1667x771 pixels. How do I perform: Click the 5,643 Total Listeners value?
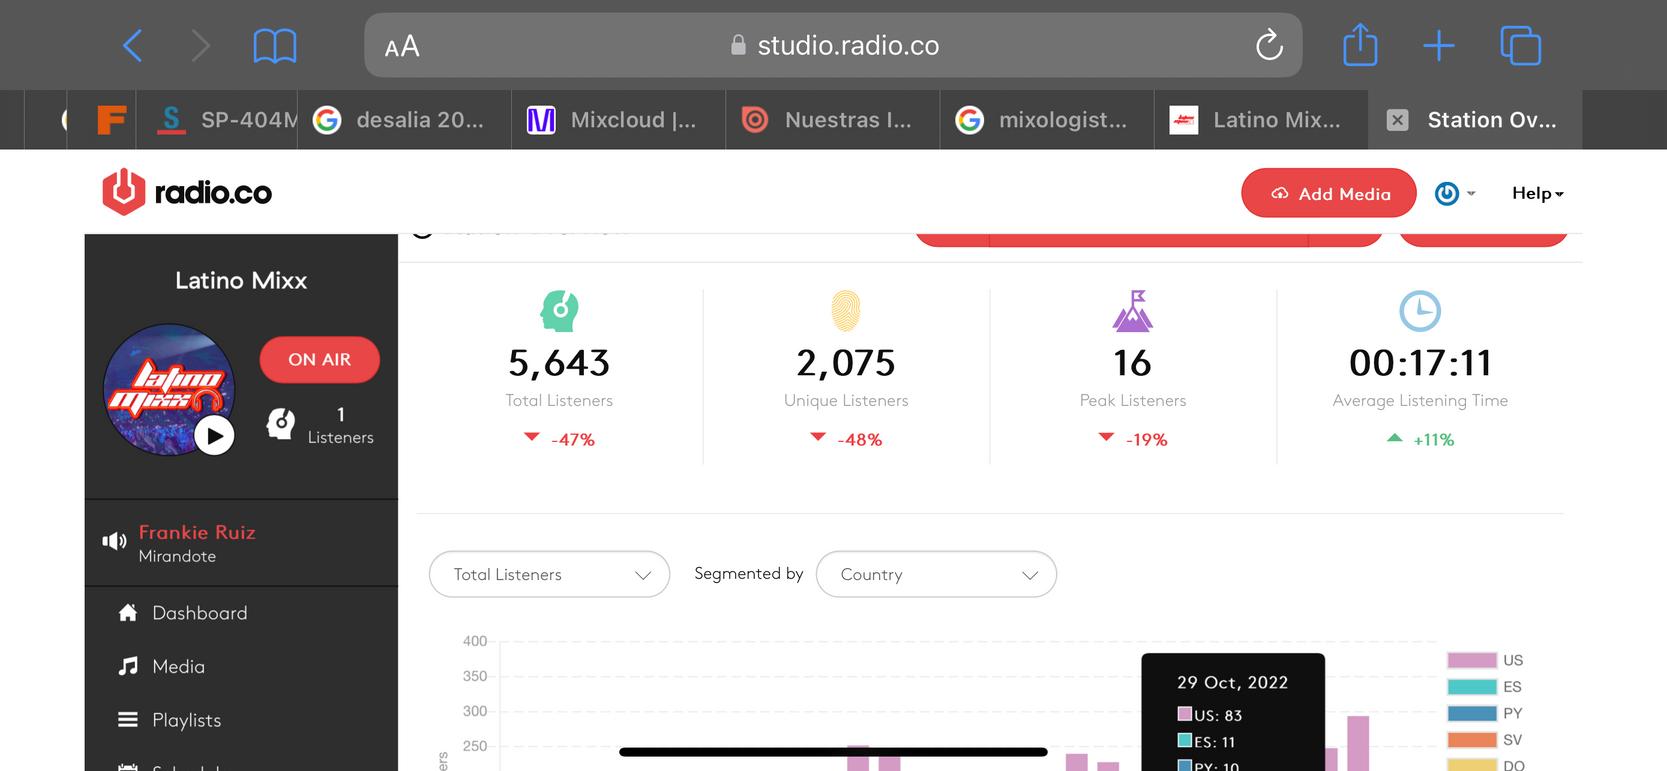559,363
